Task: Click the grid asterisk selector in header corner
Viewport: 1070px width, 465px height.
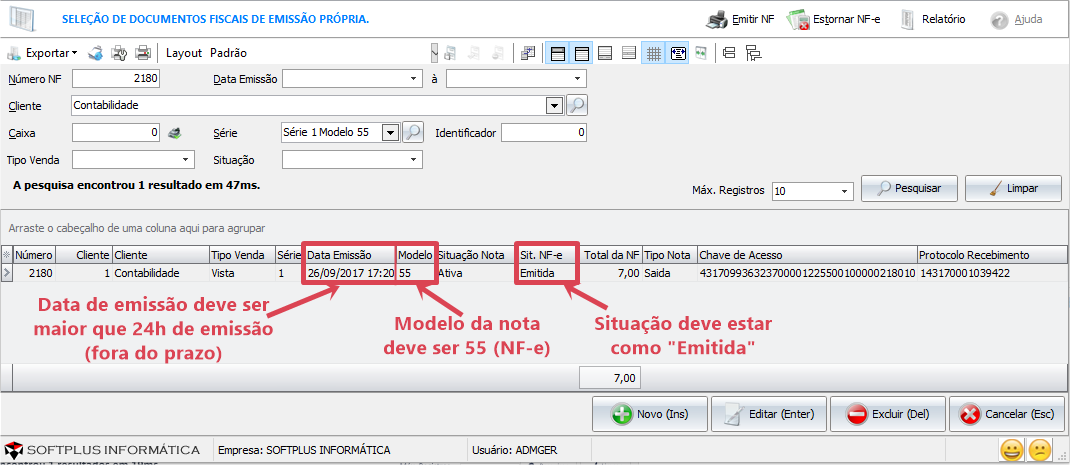Action: [x=7, y=255]
